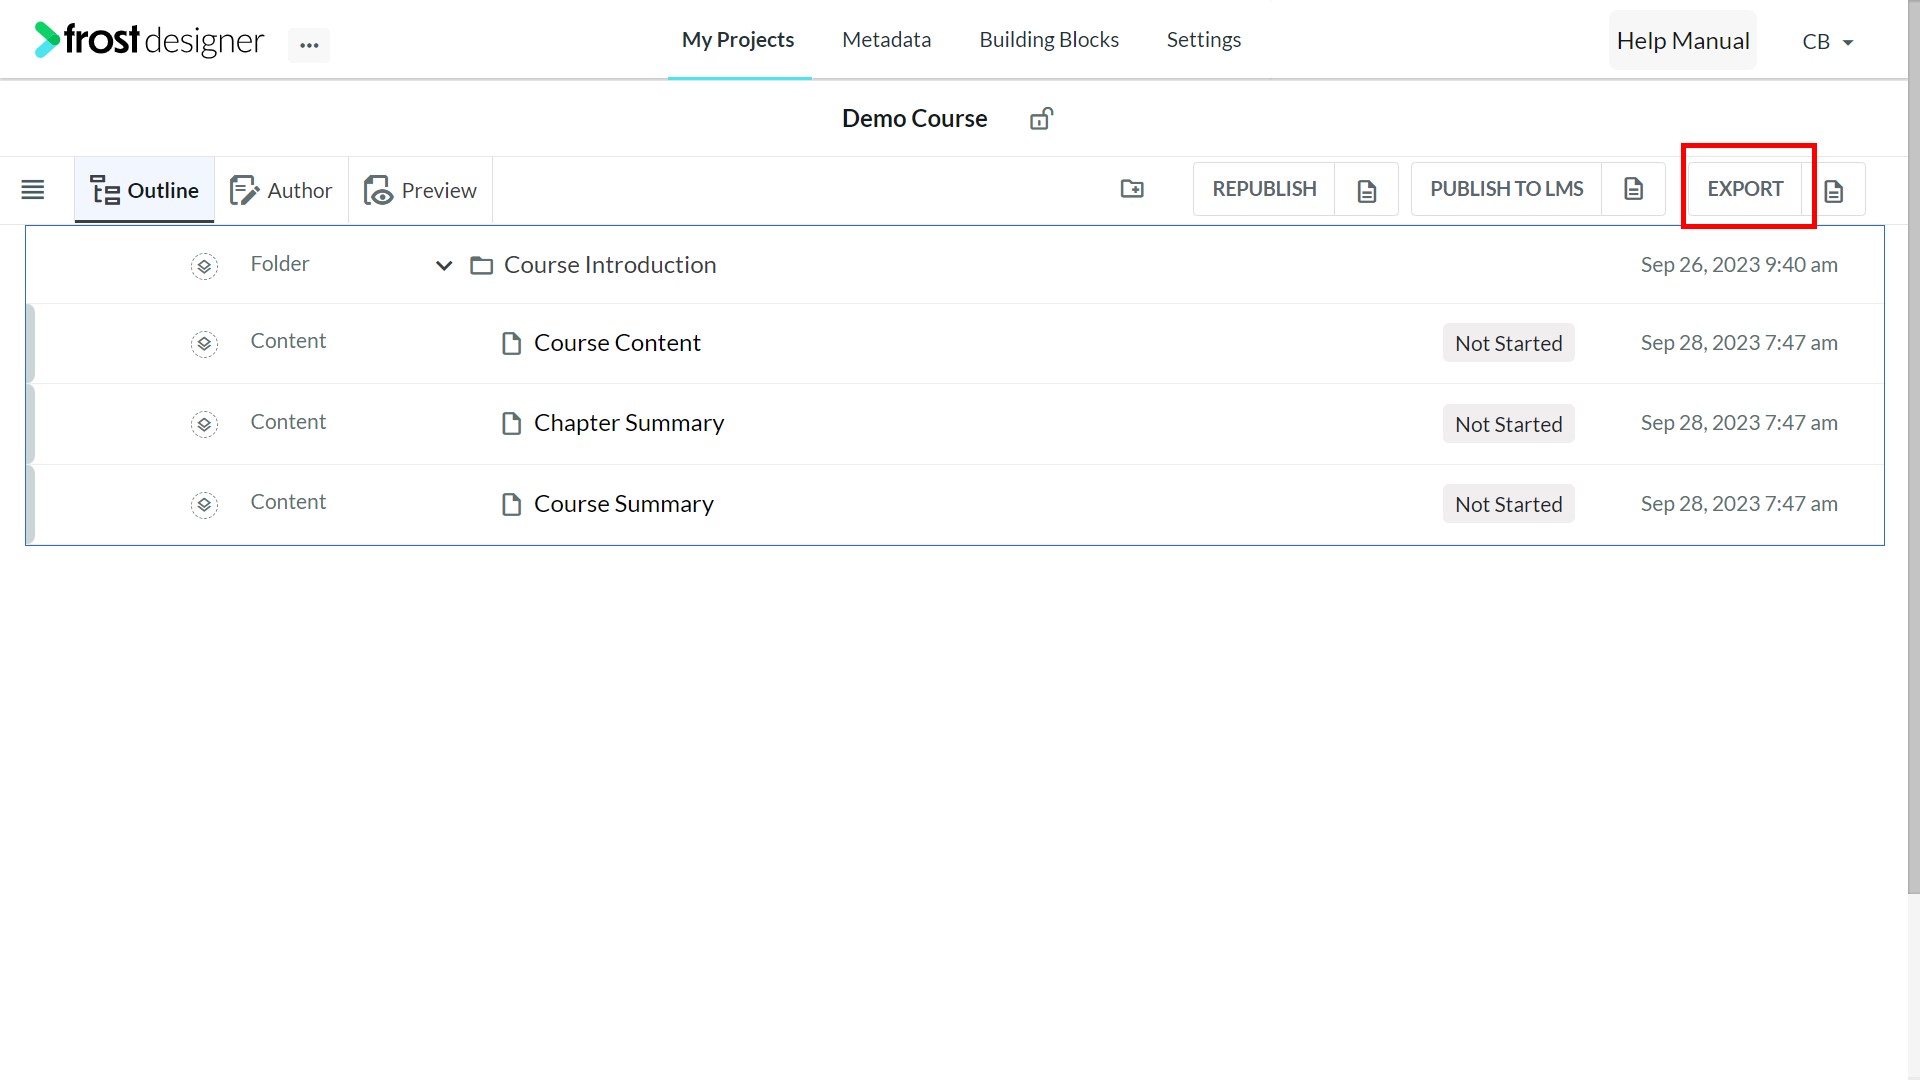Open the Settings tab

pos(1204,40)
